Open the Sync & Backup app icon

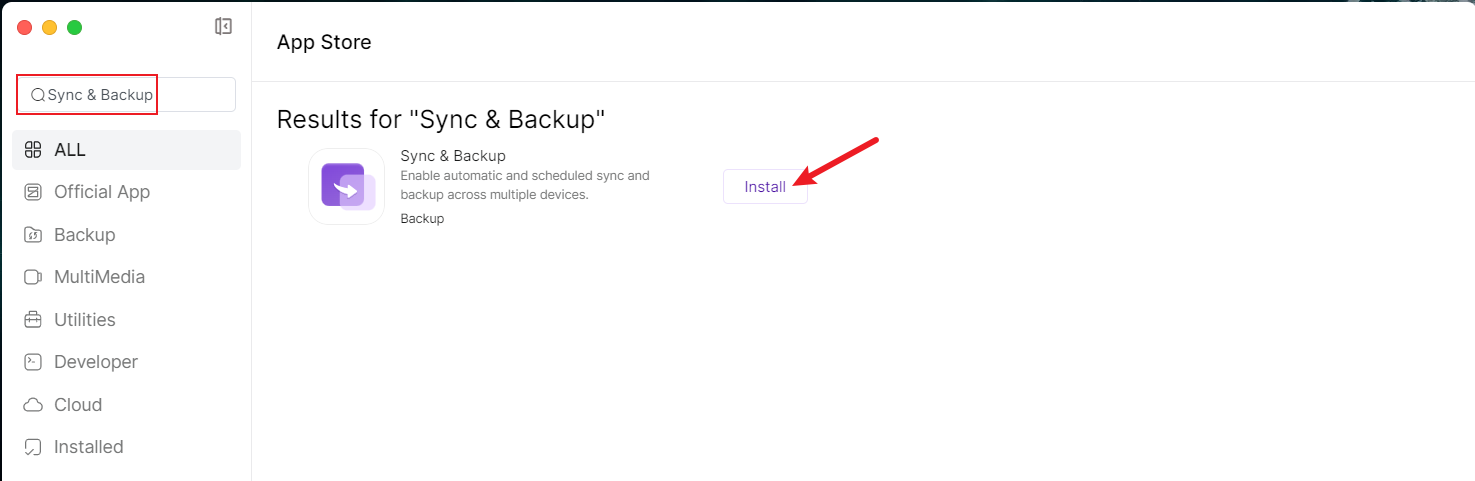point(347,187)
